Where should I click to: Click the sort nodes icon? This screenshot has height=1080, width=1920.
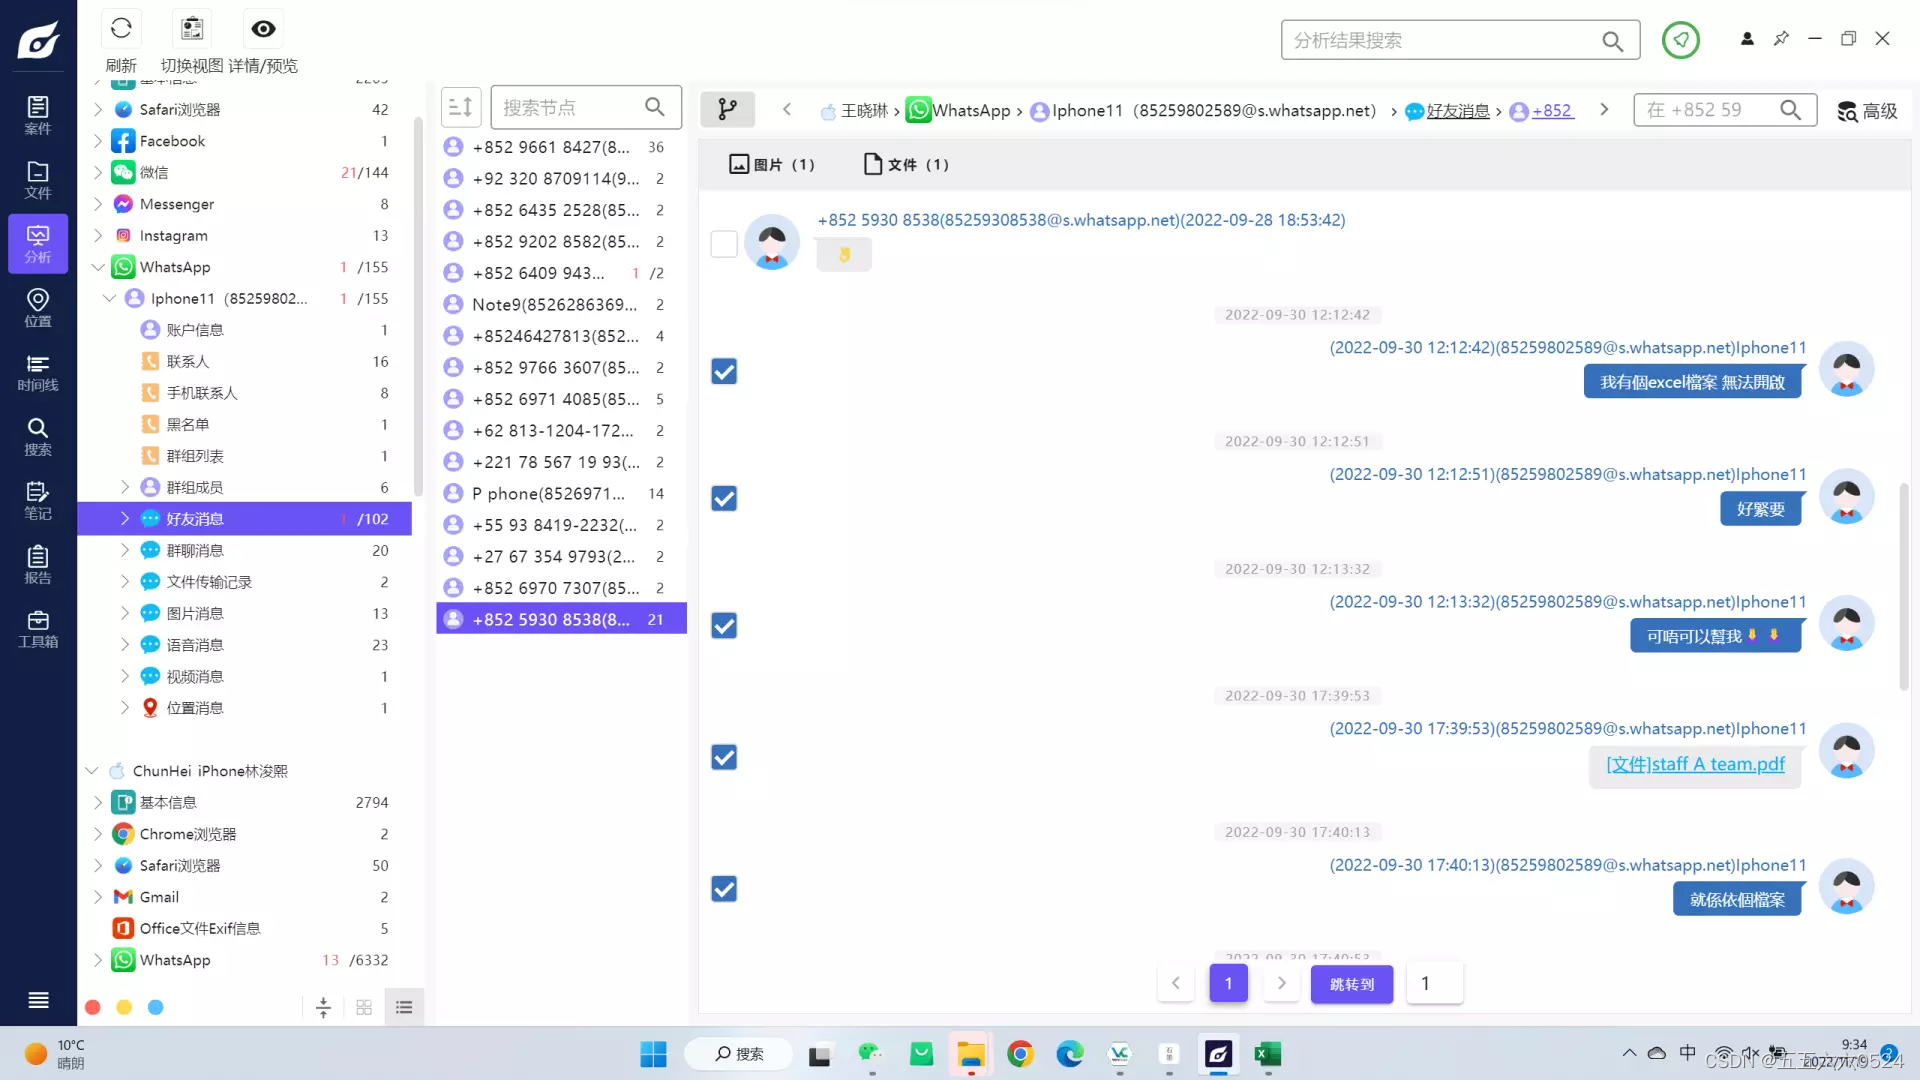pos(461,107)
